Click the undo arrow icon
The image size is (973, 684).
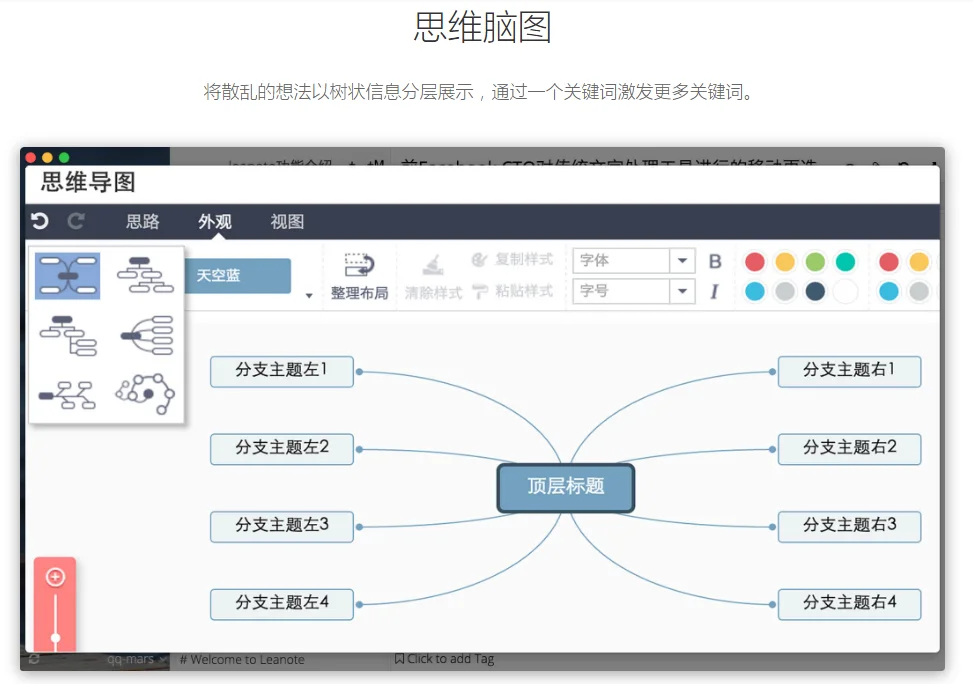pos(40,221)
